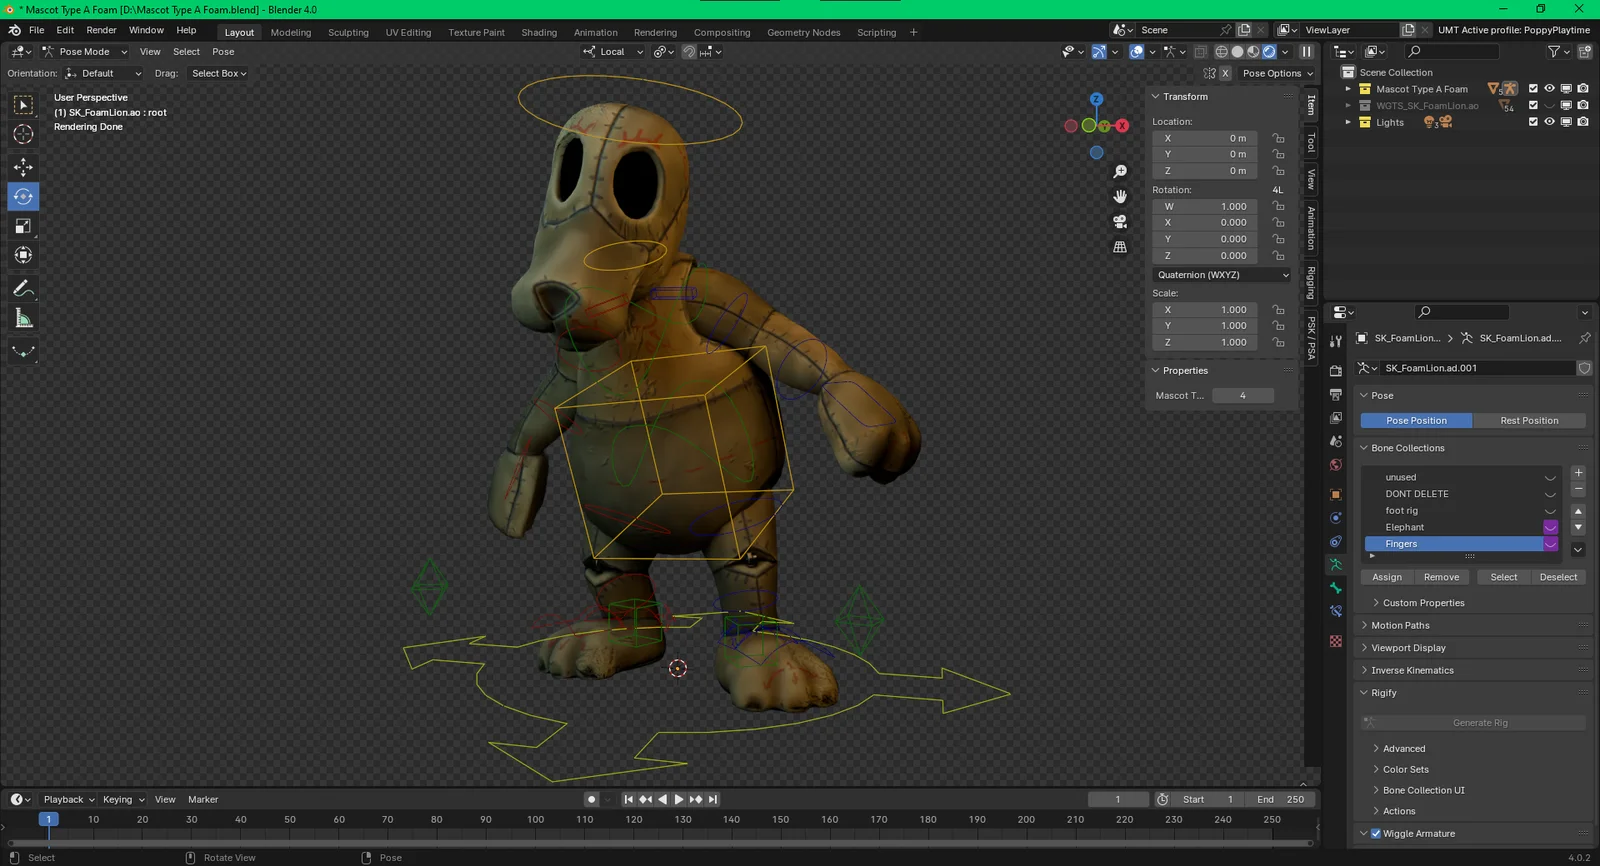1600x866 pixels.
Task: Open the Bone properties tab icon
Action: tap(1336, 588)
